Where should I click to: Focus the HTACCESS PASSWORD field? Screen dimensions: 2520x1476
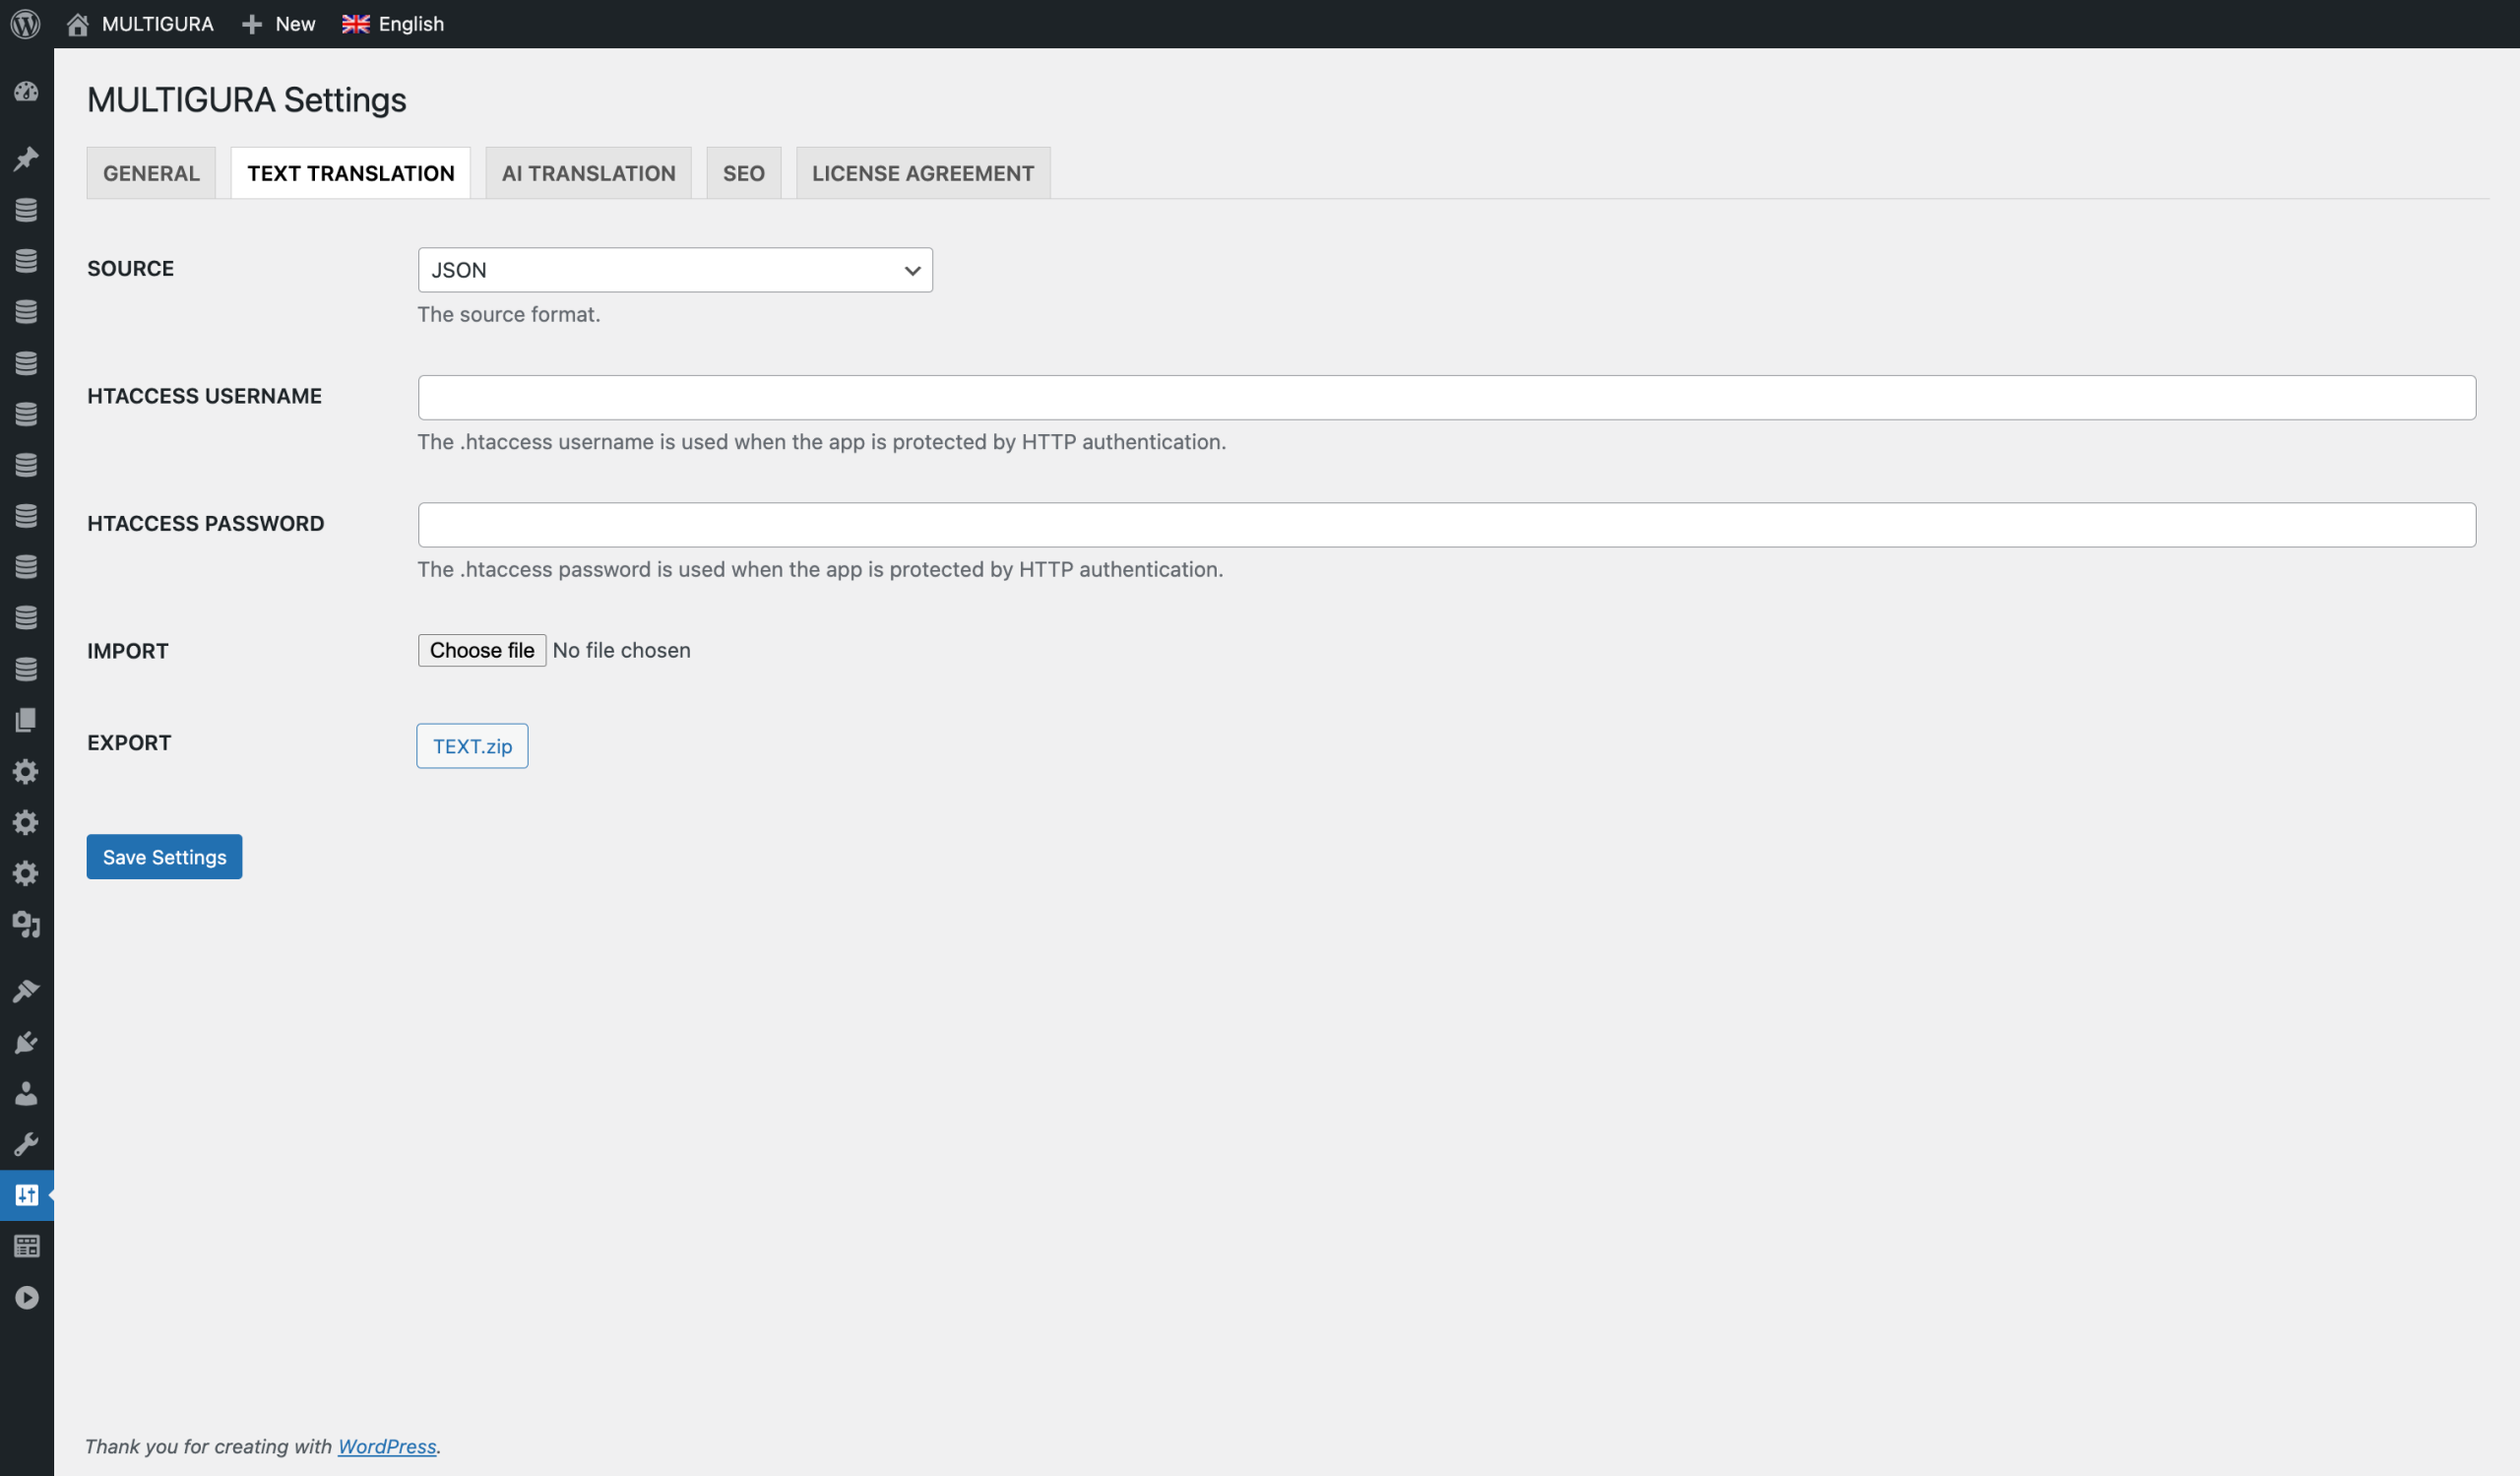tap(1447, 525)
